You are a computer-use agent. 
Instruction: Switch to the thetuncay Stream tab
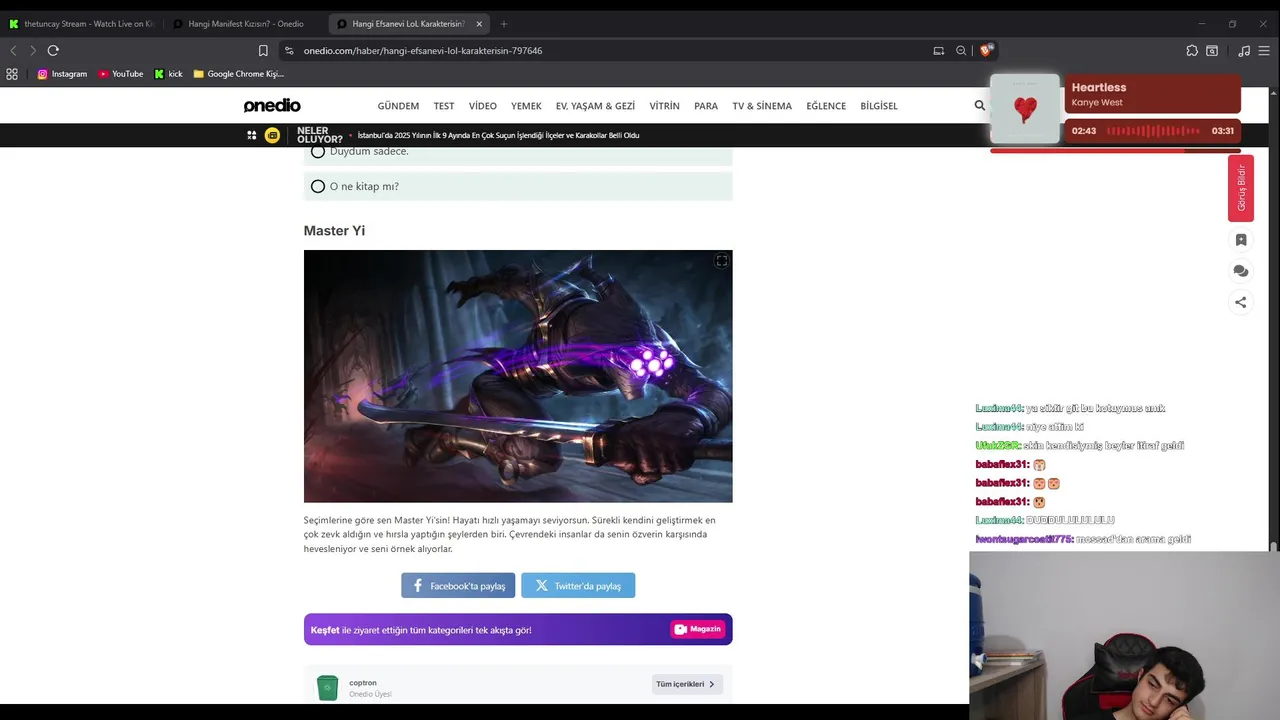point(81,23)
